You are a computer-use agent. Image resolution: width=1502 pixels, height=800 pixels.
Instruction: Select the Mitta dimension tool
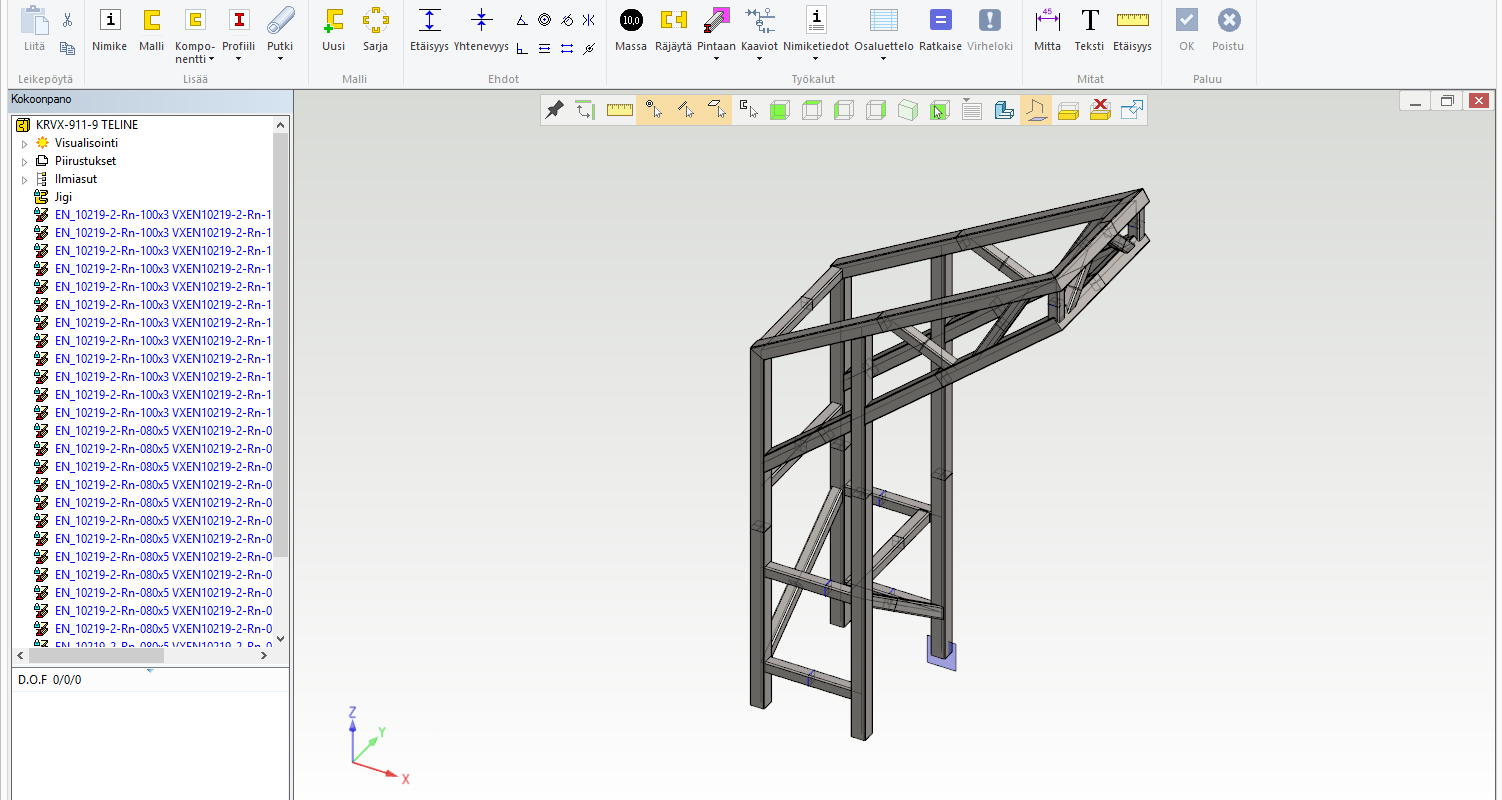(x=1047, y=28)
